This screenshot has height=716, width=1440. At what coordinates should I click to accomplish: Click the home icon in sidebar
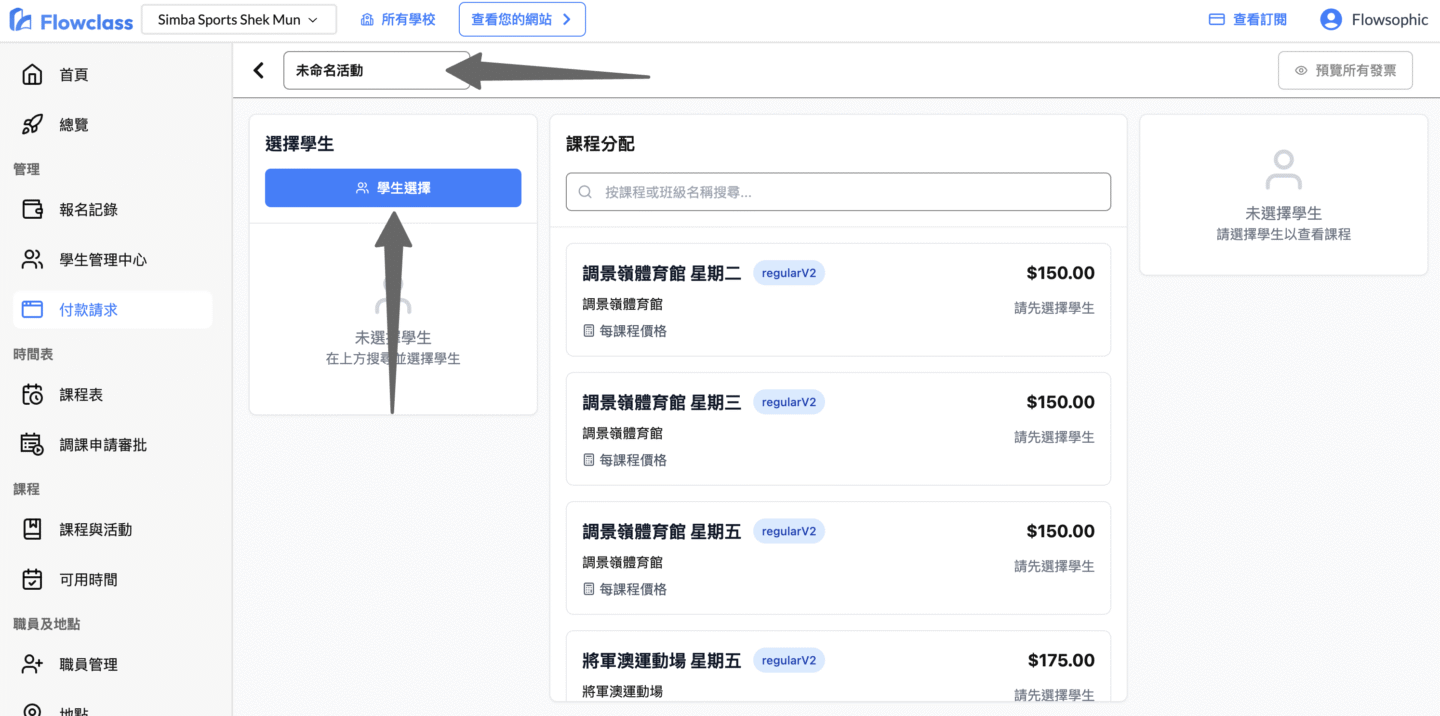tap(32, 75)
